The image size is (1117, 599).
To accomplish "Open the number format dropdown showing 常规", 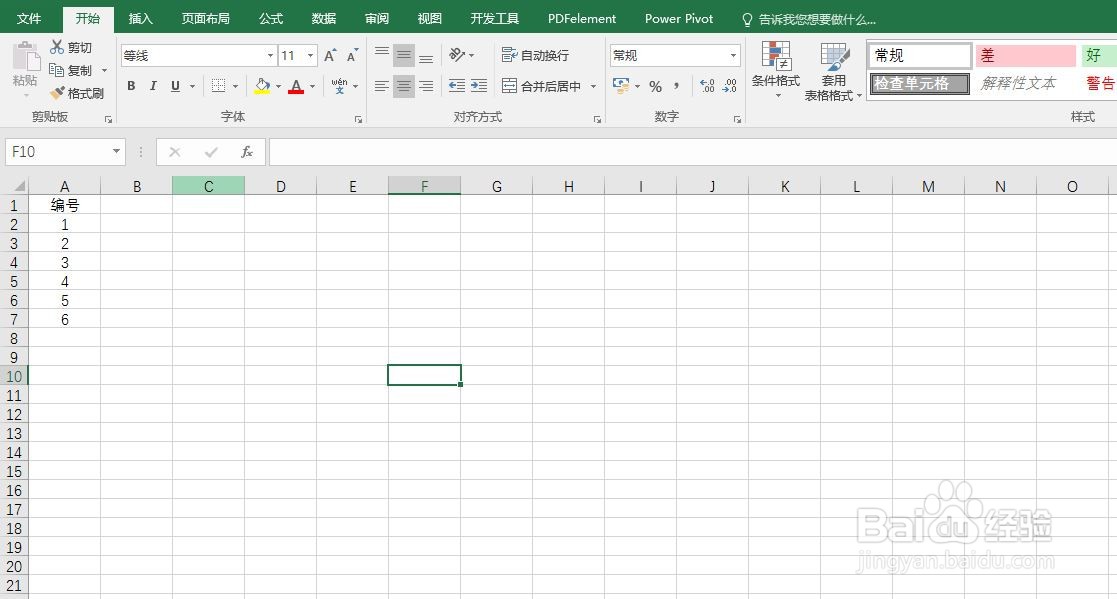I will [732, 55].
